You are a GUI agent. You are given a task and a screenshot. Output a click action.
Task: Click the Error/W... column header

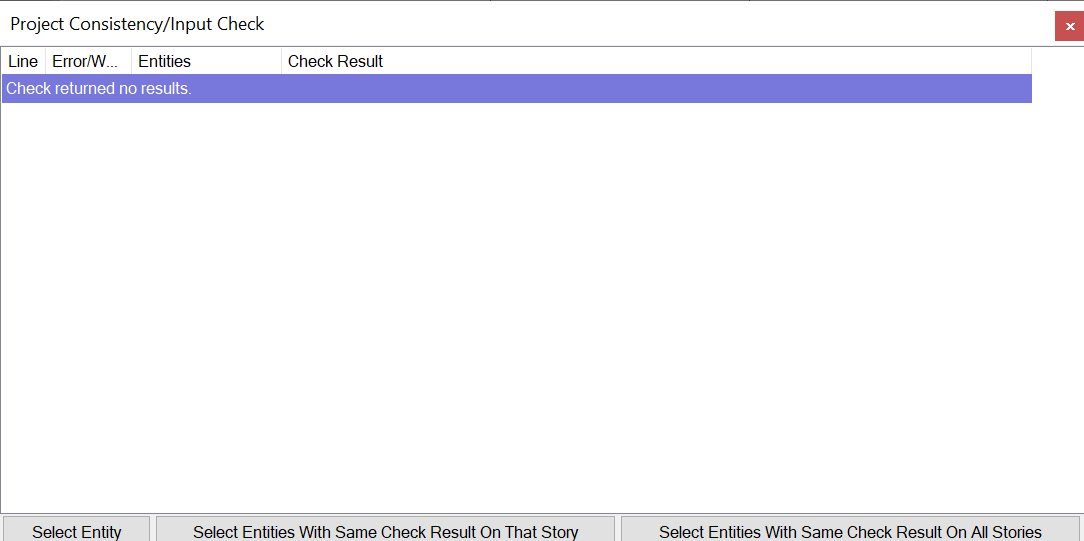[85, 61]
